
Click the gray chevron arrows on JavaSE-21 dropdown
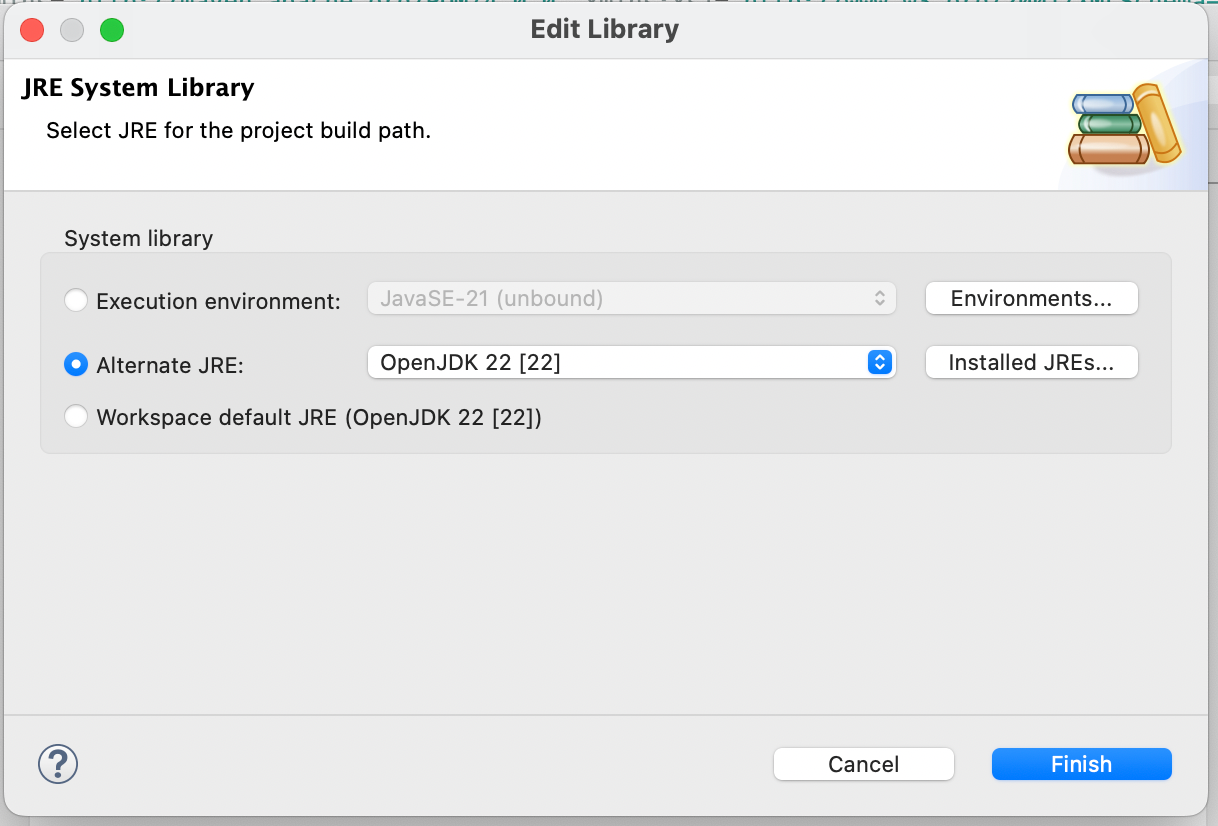coord(879,298)
